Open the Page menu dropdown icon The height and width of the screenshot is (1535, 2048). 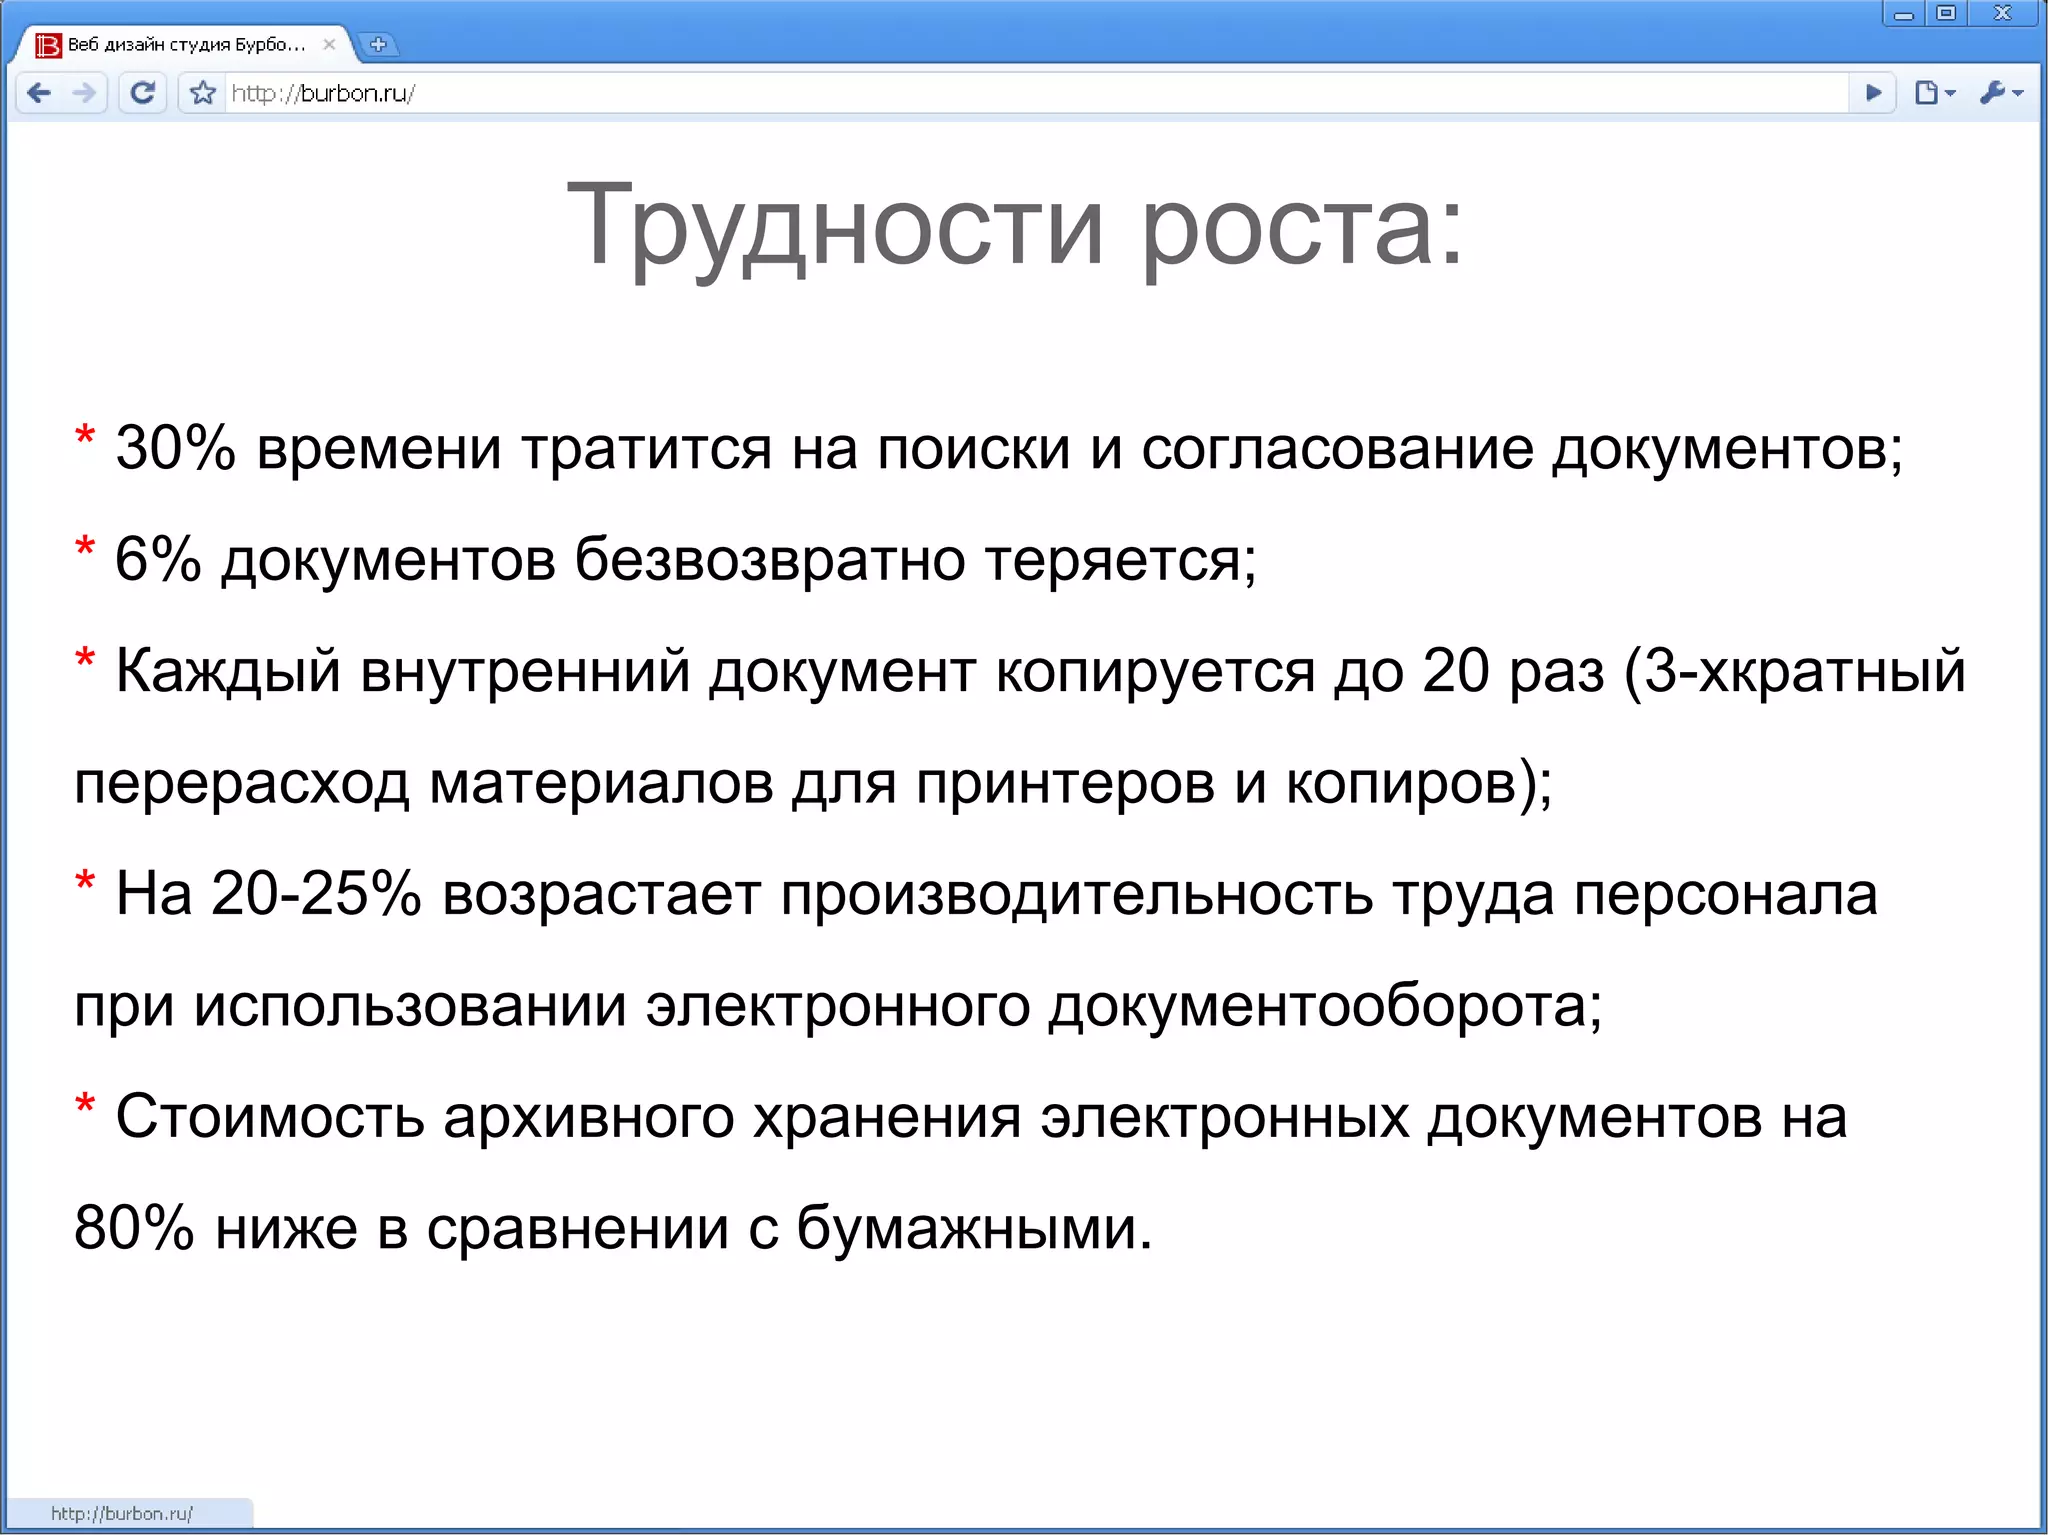click(1935, 93)
